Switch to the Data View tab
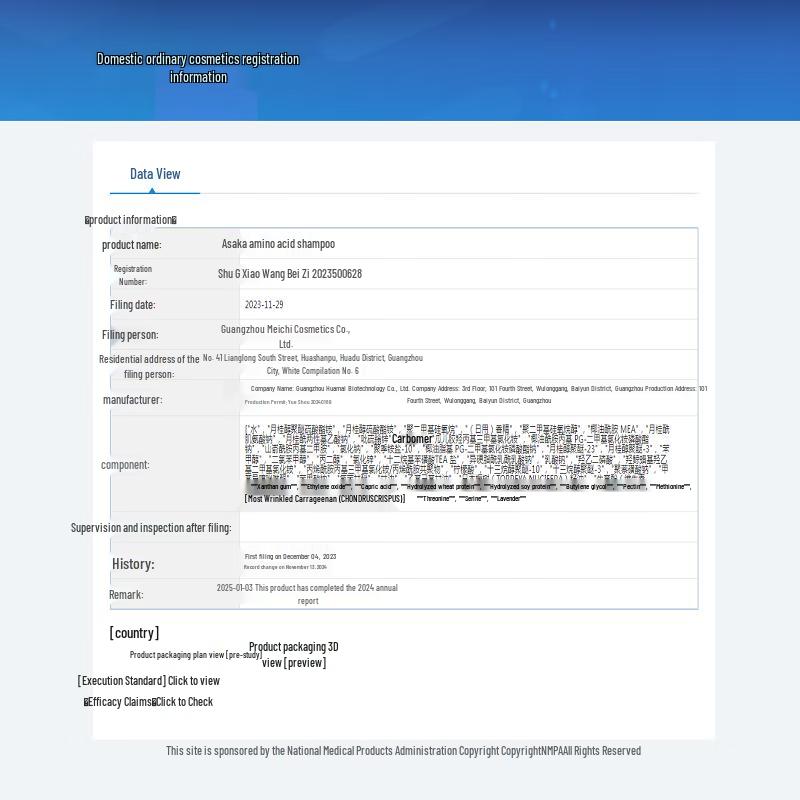 [155, 174]
